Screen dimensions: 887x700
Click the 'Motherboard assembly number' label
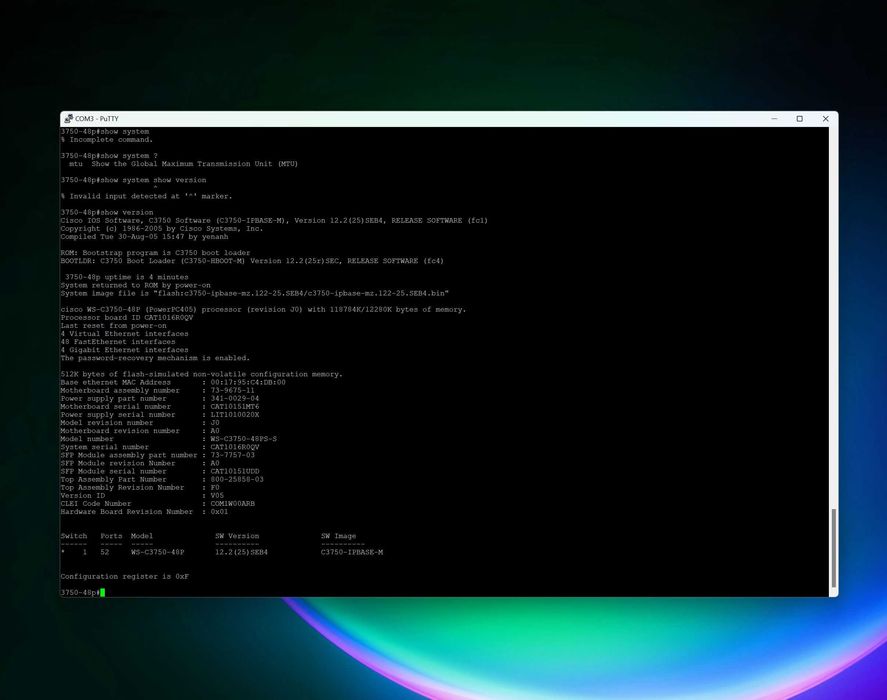(x=120, y=390)
